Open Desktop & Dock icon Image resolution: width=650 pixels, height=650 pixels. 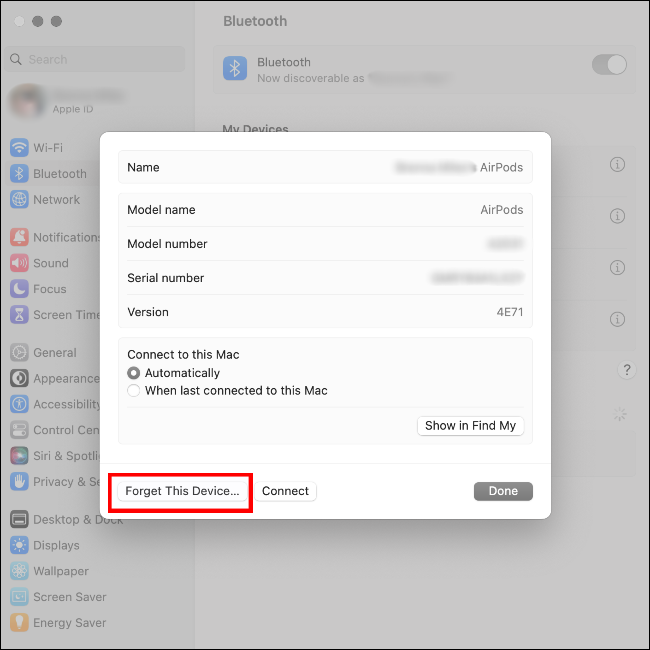[19, 519]
